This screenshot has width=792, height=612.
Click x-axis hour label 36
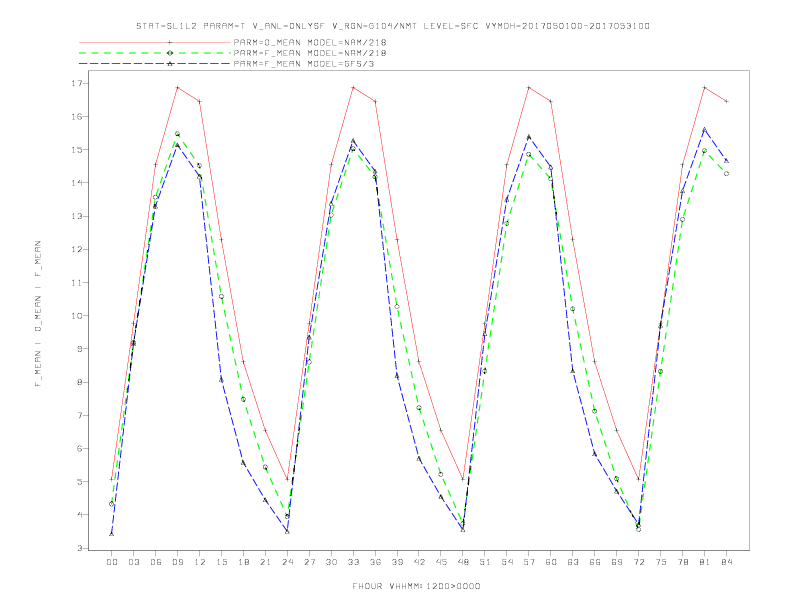[x=375, y=562]
